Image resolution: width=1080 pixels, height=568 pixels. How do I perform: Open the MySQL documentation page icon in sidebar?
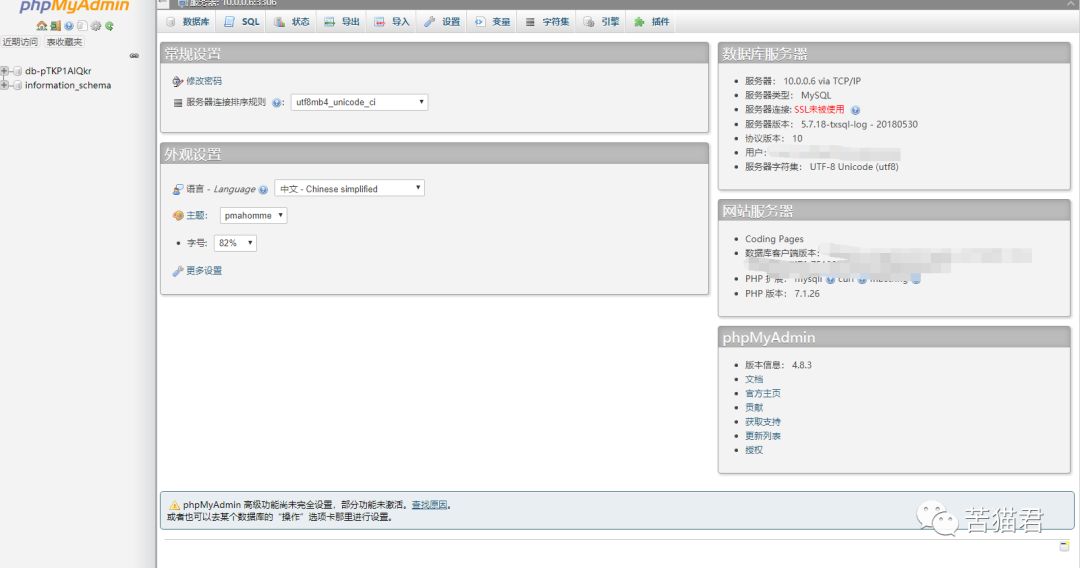(x=82, y=26)
